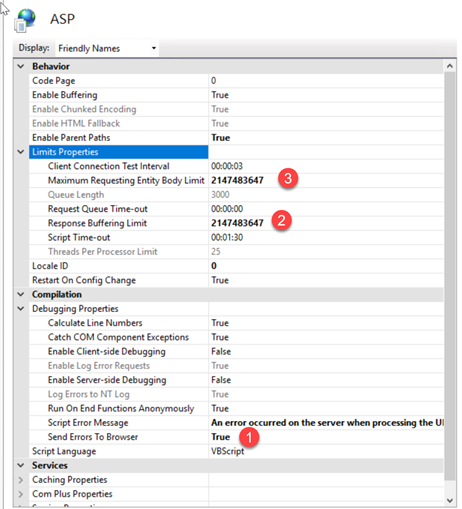This screenshot has width=462, height=509.
Task: Select the Script Time-out property row
Action: tap(236, 237)
